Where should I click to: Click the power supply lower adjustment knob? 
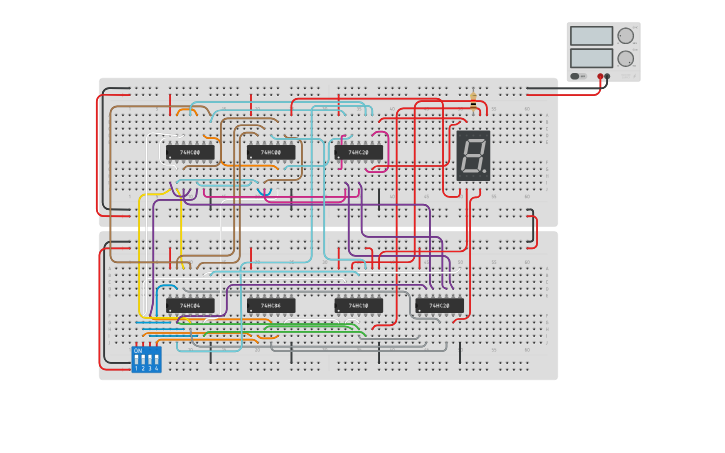coord(626,59)
